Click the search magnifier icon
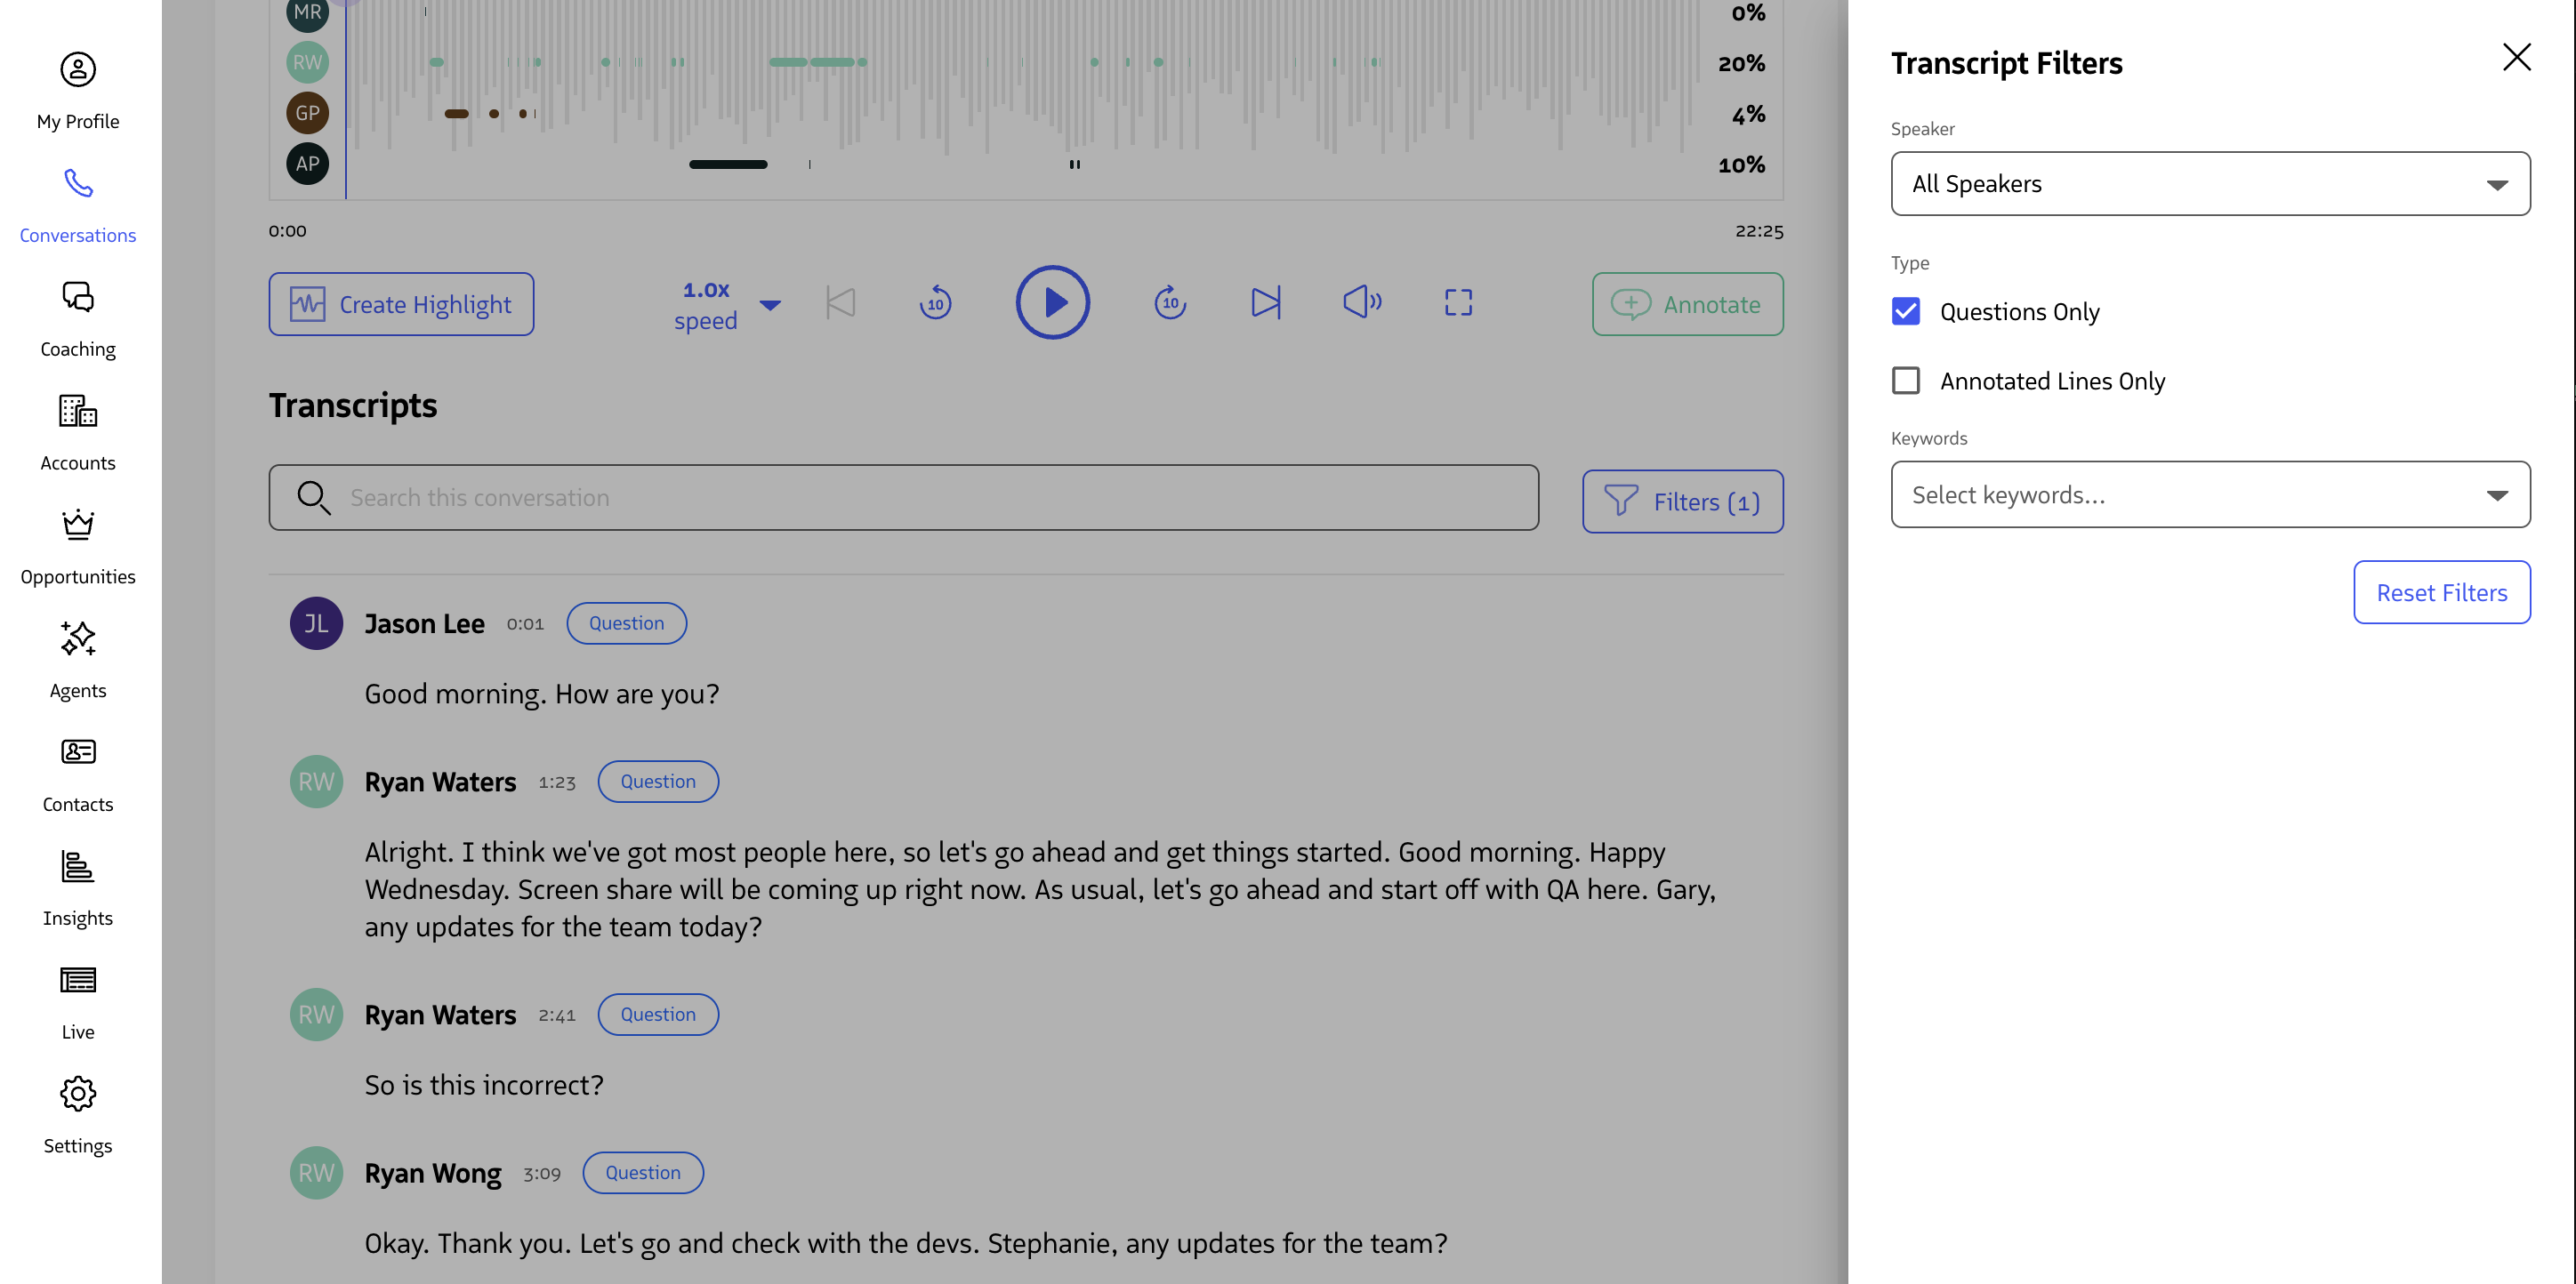2576x1284 pixels. [x=314, y=497]
